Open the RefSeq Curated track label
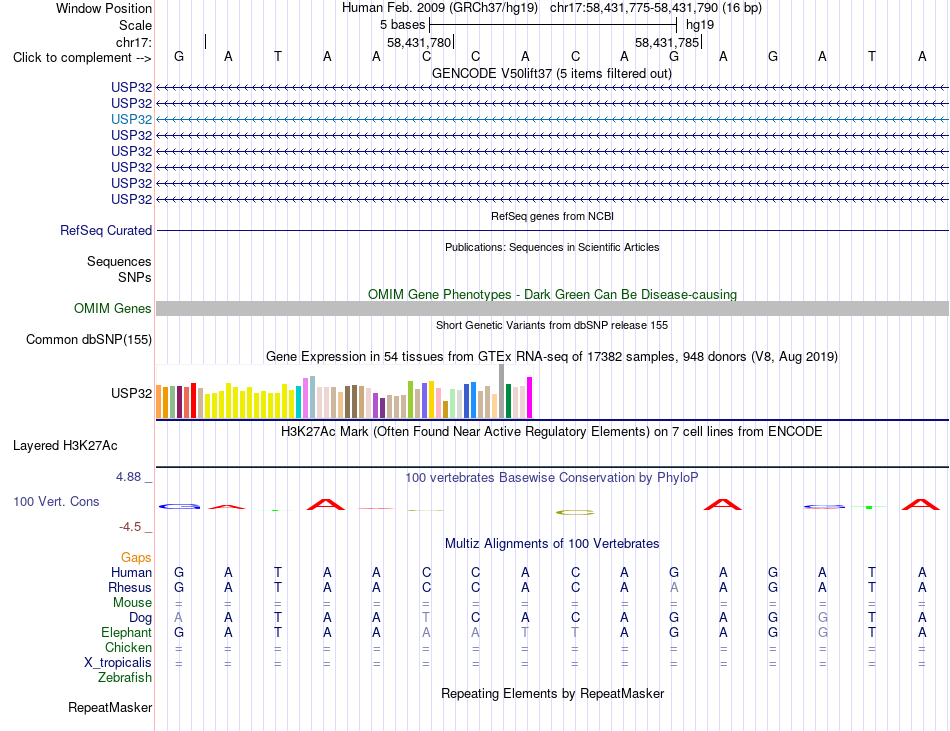Viewport: 950px width, 731px height. (105, 230)
